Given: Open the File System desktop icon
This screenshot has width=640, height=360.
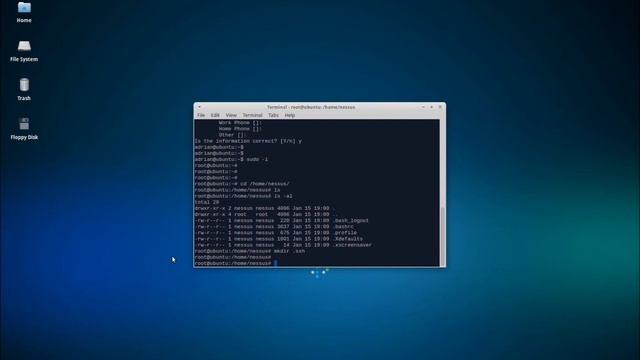Looking at the screenshot, I should (24, 51).
